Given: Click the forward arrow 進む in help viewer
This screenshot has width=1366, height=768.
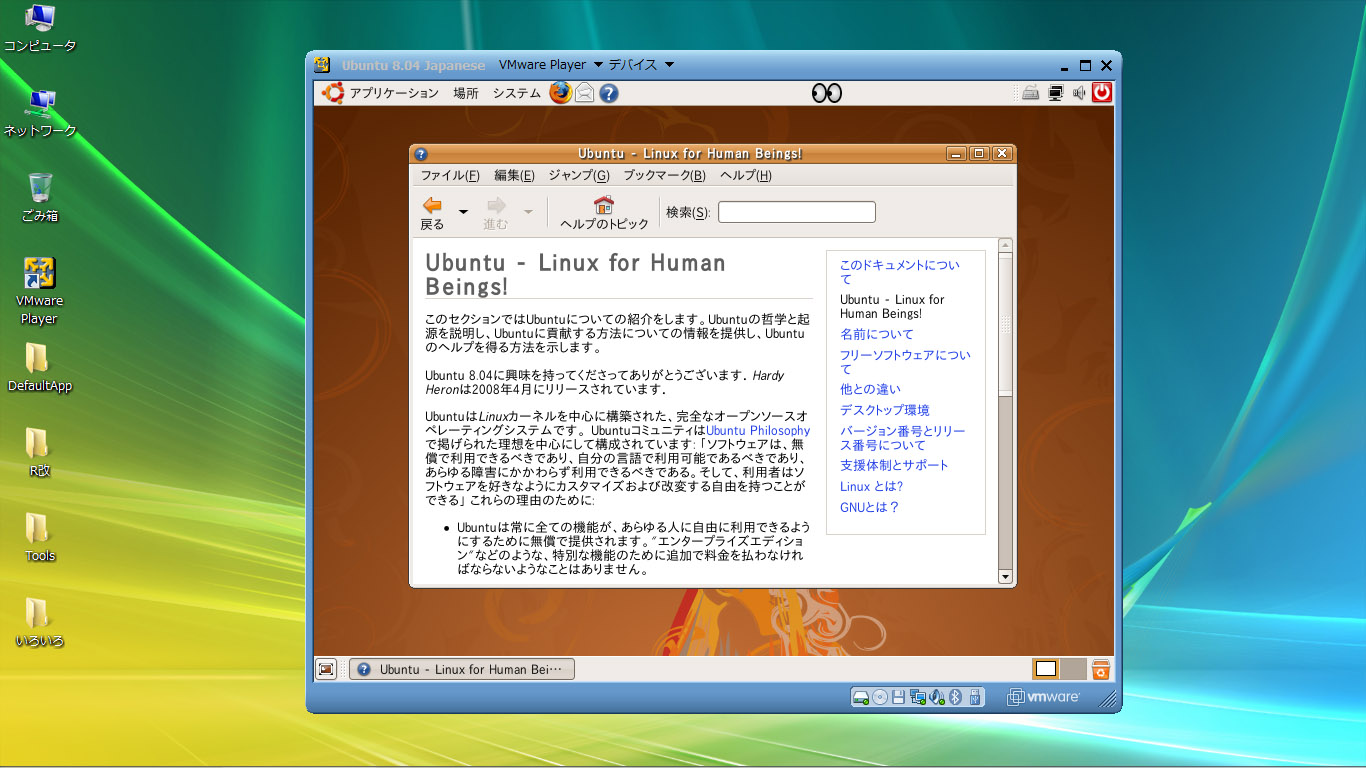Looking at the screenshot, I should (x=496, y=213).
